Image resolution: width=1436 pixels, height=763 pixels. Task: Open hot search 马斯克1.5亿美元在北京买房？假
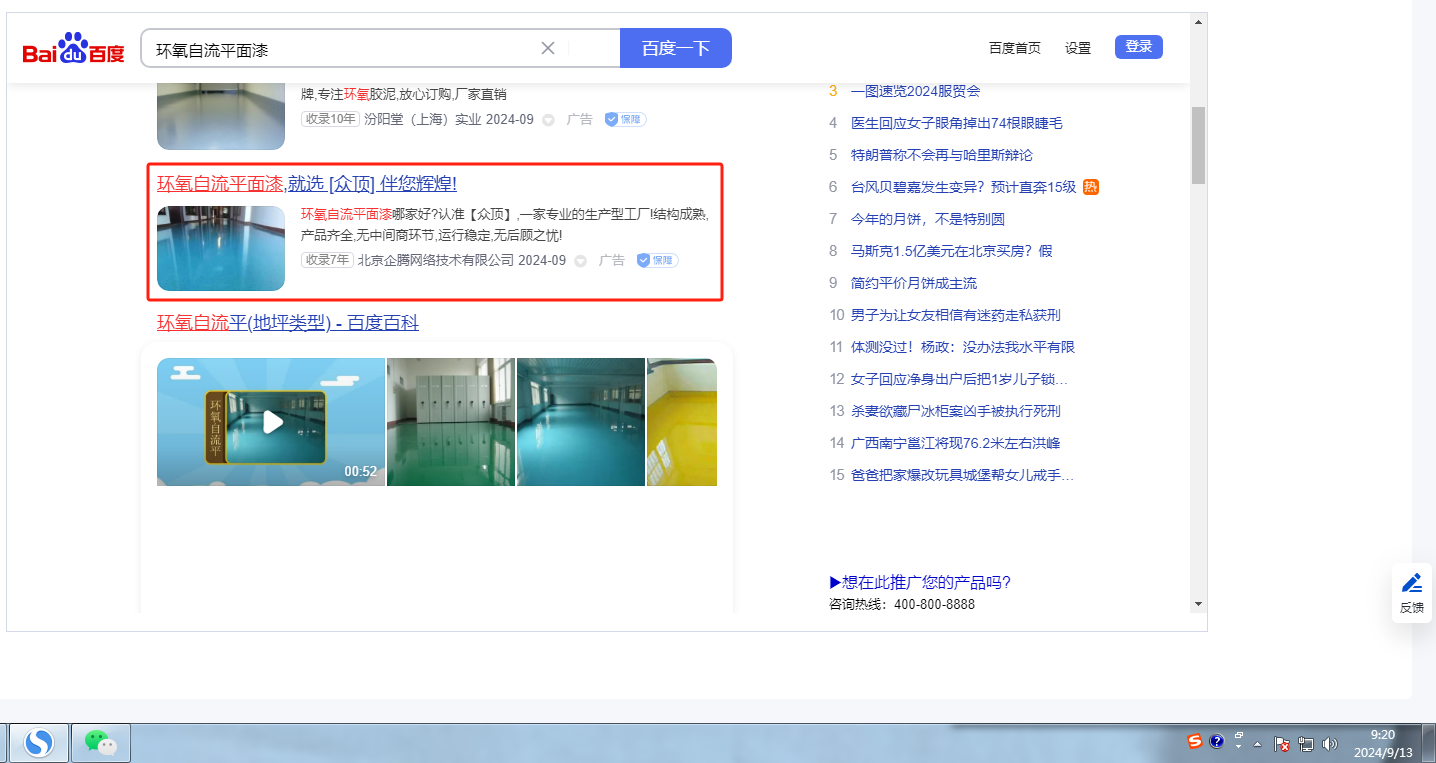pos(952,251)
